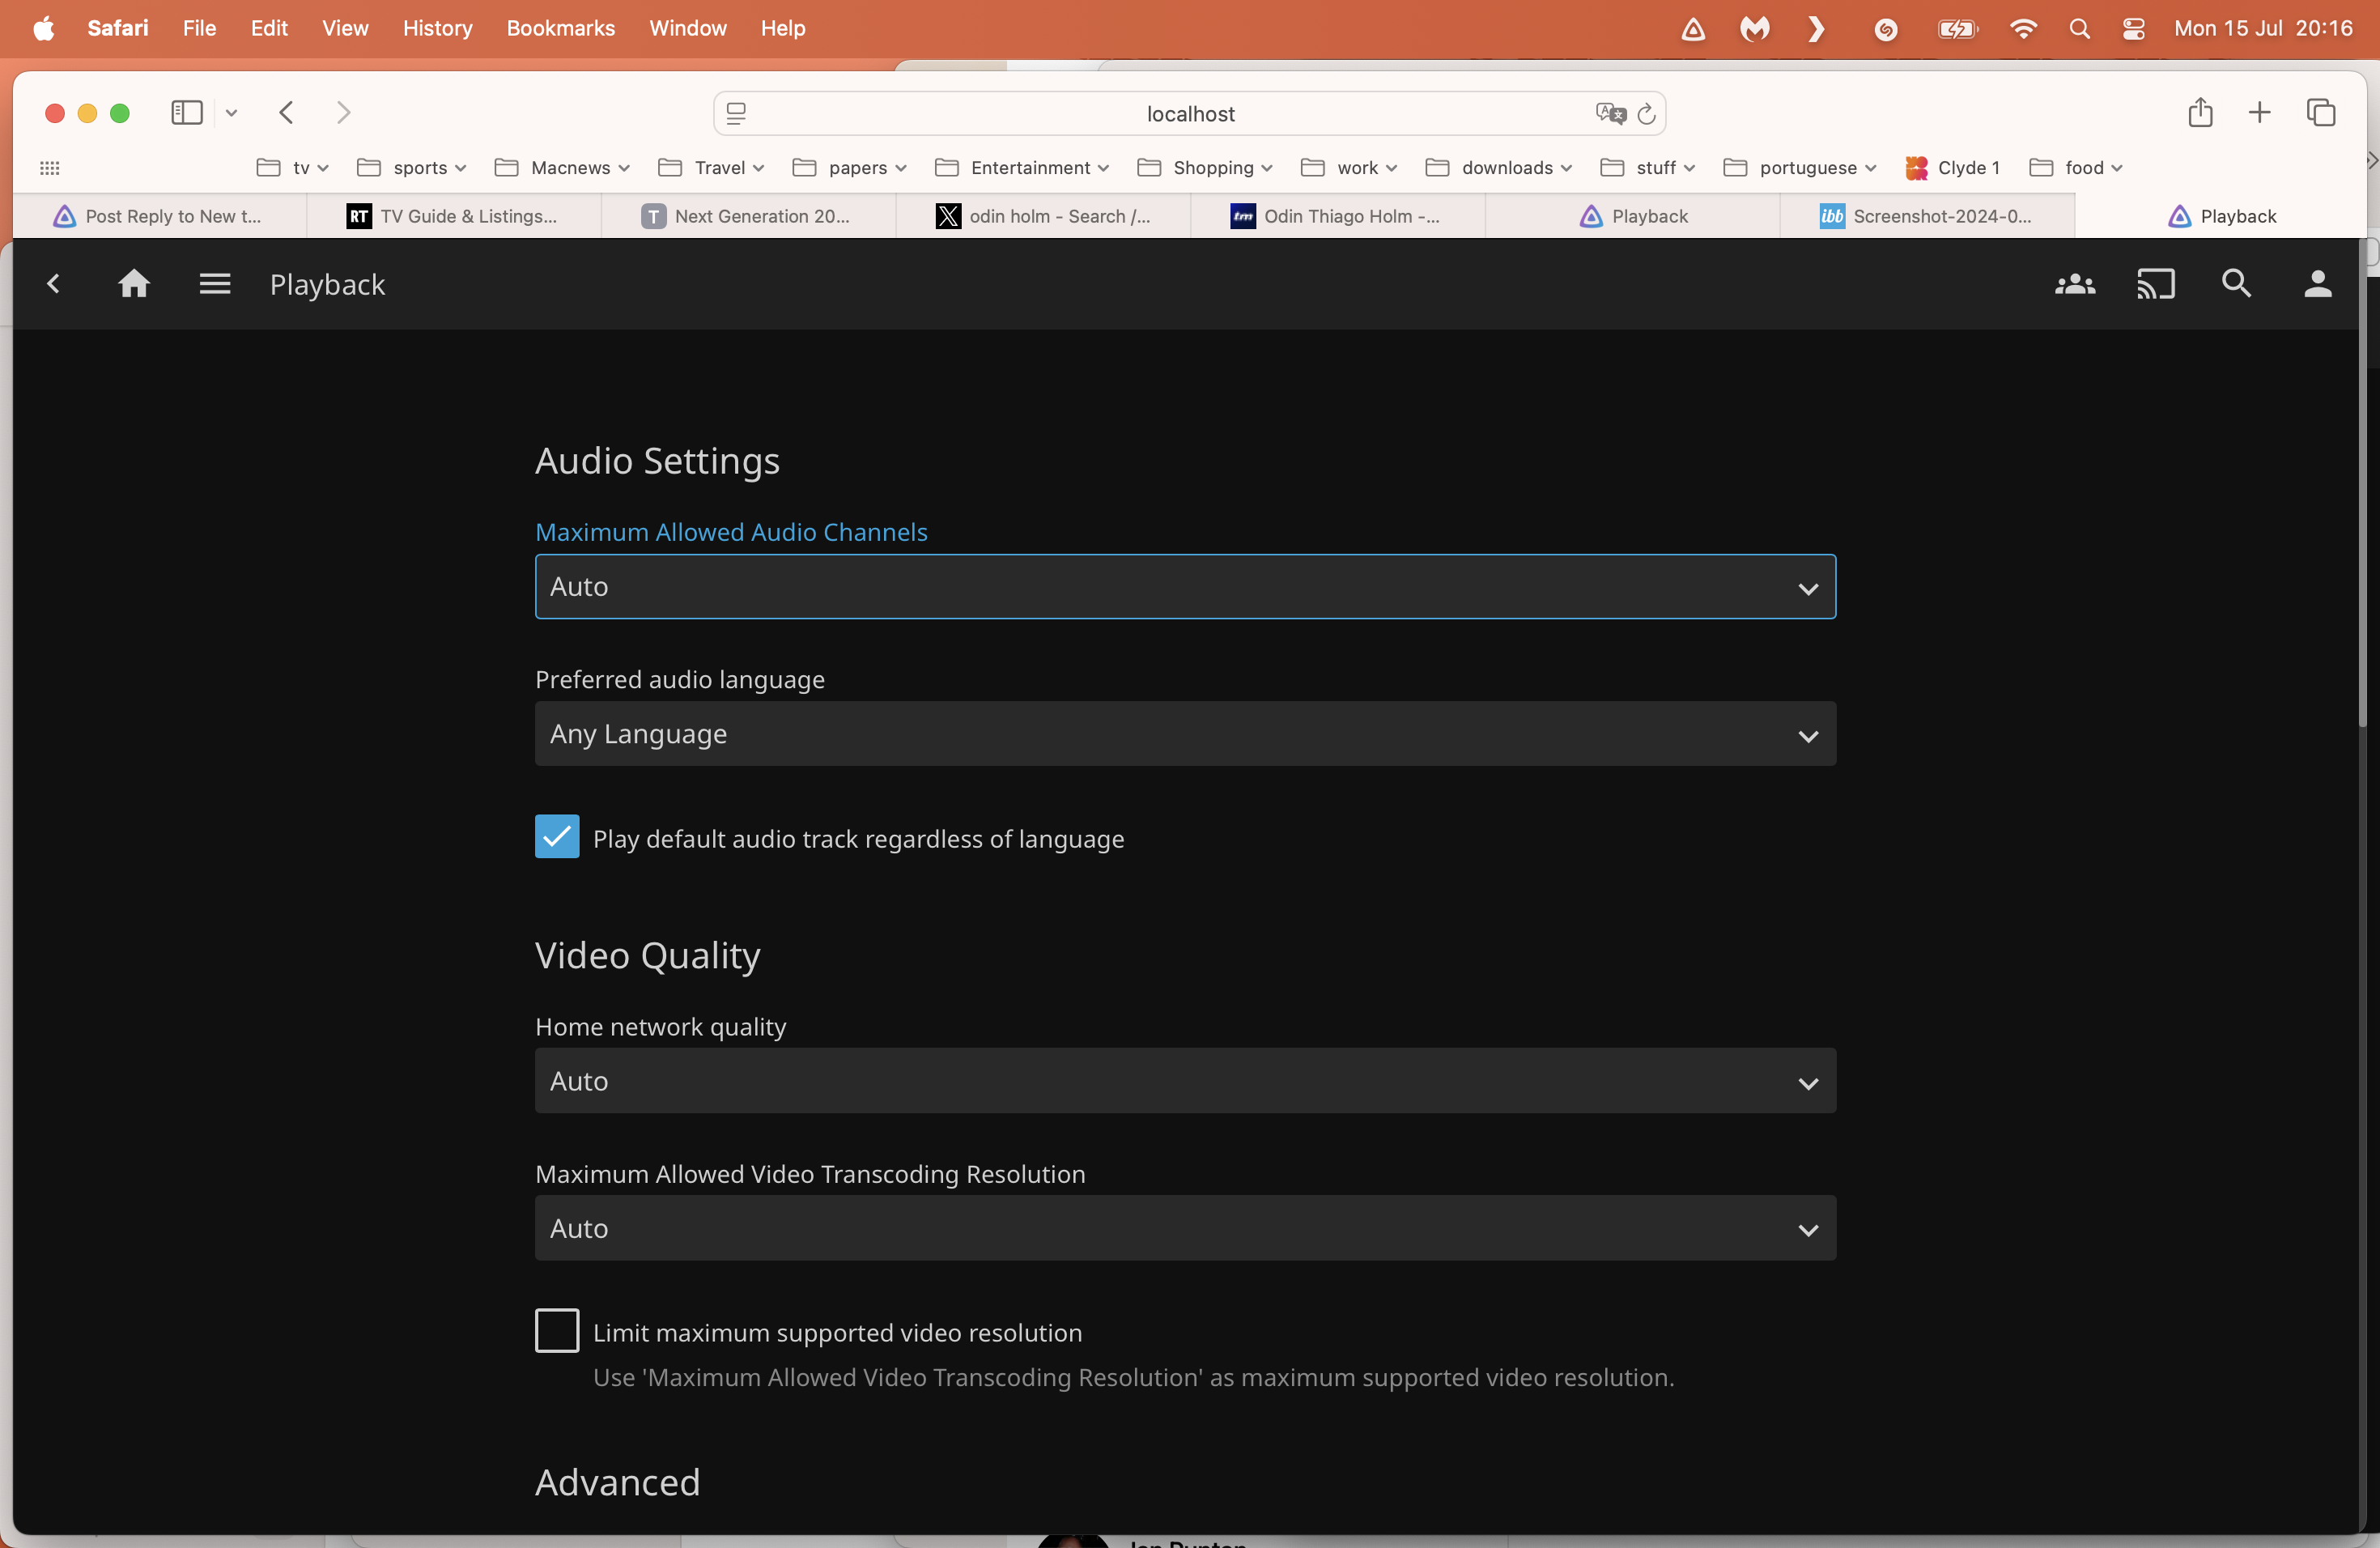Reload the page with the refresh icon
The height and width of the screenshot is (1548, 2380).
point(1646,114)
